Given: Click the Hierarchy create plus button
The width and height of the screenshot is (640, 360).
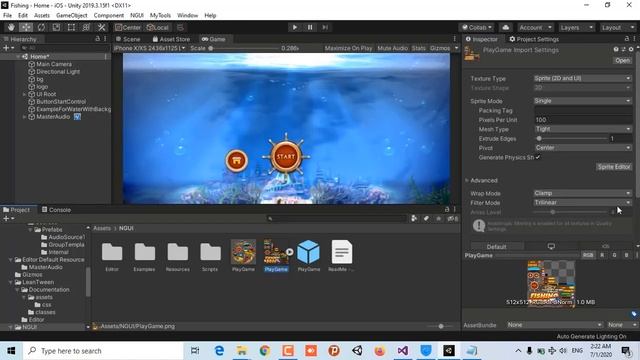Looking at the screenshot, I should tap(8, 48).
